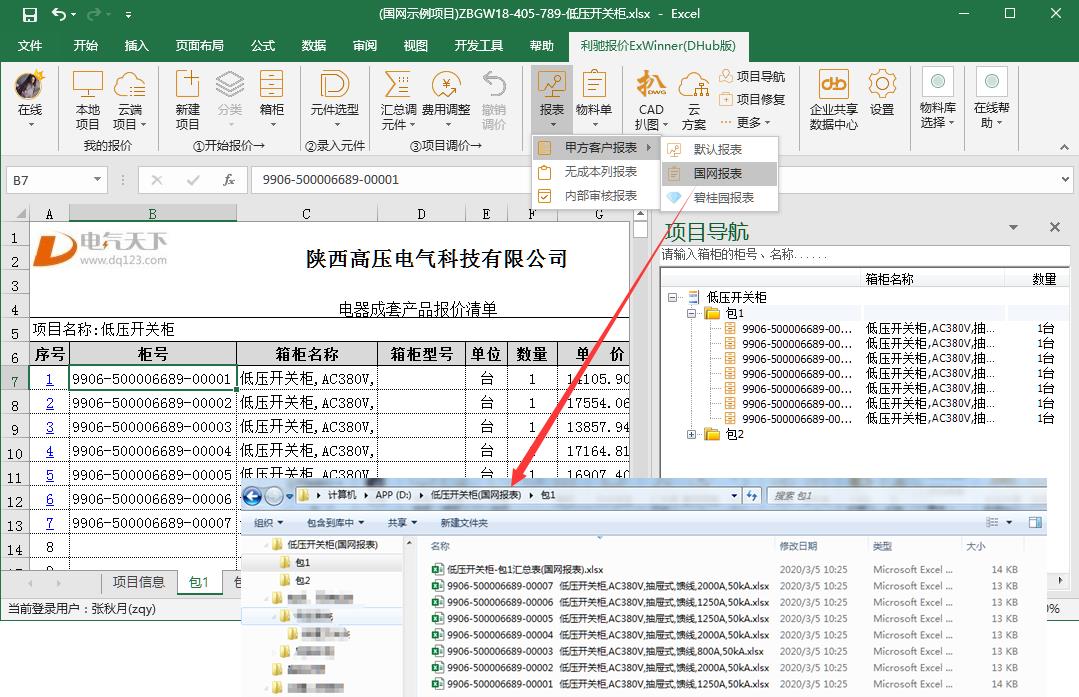Click refresh icon in Explorer address bar
1079x697 pixels.
[x=751, y=495]
